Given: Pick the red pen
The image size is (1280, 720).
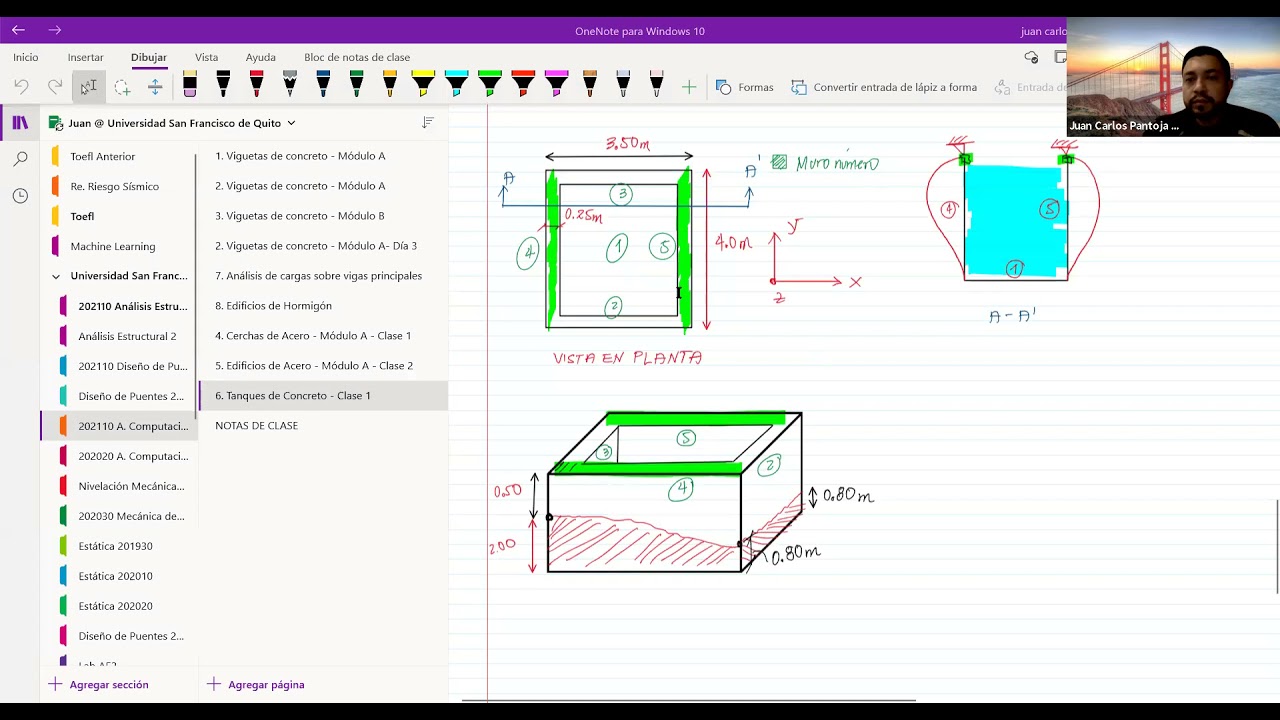Looking at the screenshot, I should (x=257, y=84).
